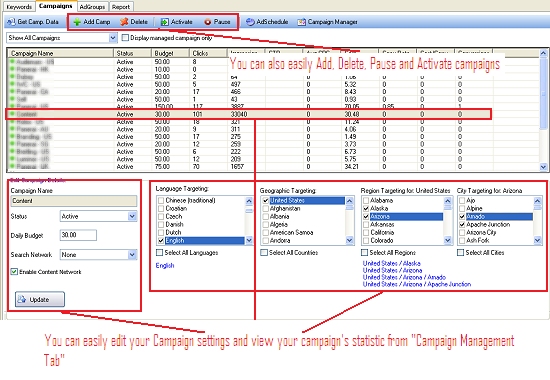Viewport: 550px width, 380px height.
Task: Uncheck the Apache Junction city checkbox
Action: coord(462,224)
